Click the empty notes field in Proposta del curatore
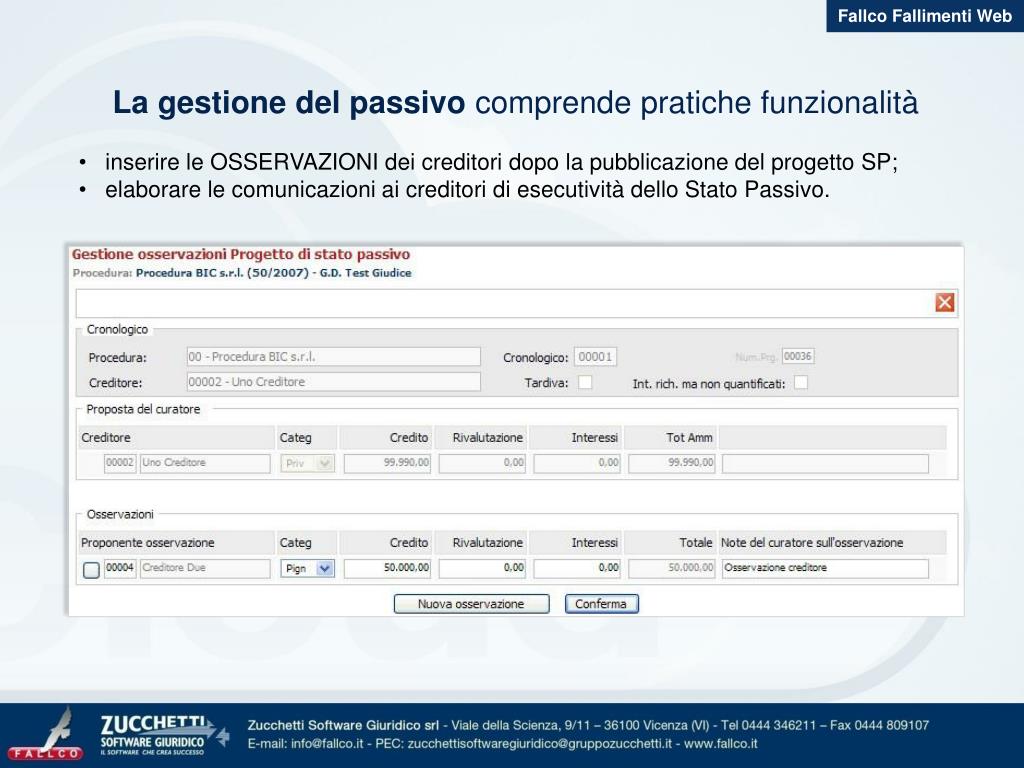 pyautogui.click(x=825, y=463)
